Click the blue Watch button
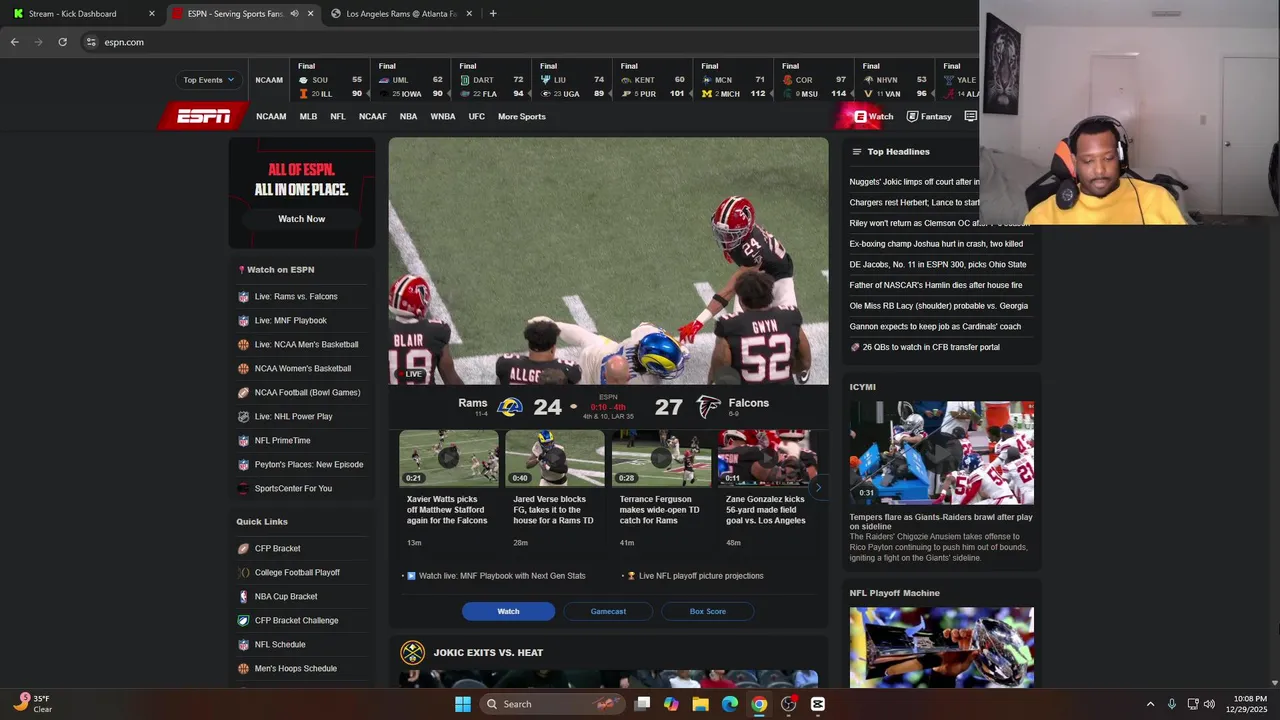Image resolution: width=1280 pixels, height=720 pixels. tap(508, 611)
